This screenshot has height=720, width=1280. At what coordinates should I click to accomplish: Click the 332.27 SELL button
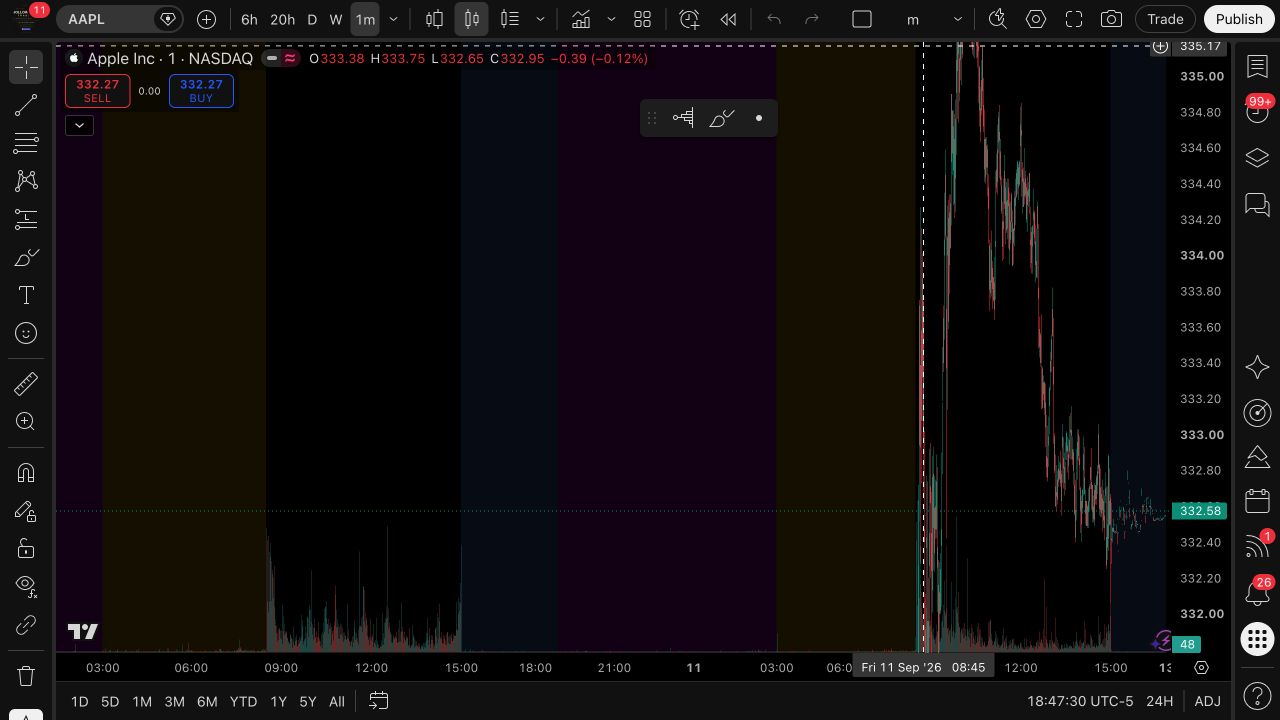click(97, 91)
